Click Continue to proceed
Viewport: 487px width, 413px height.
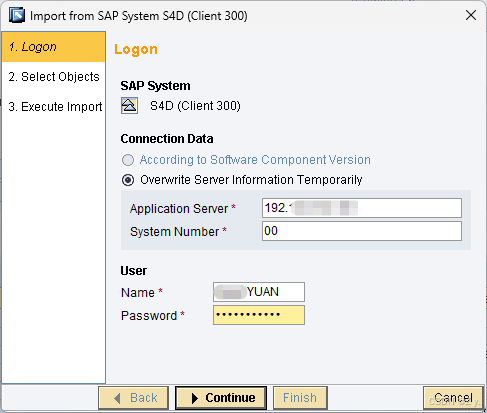click(221, 398)
